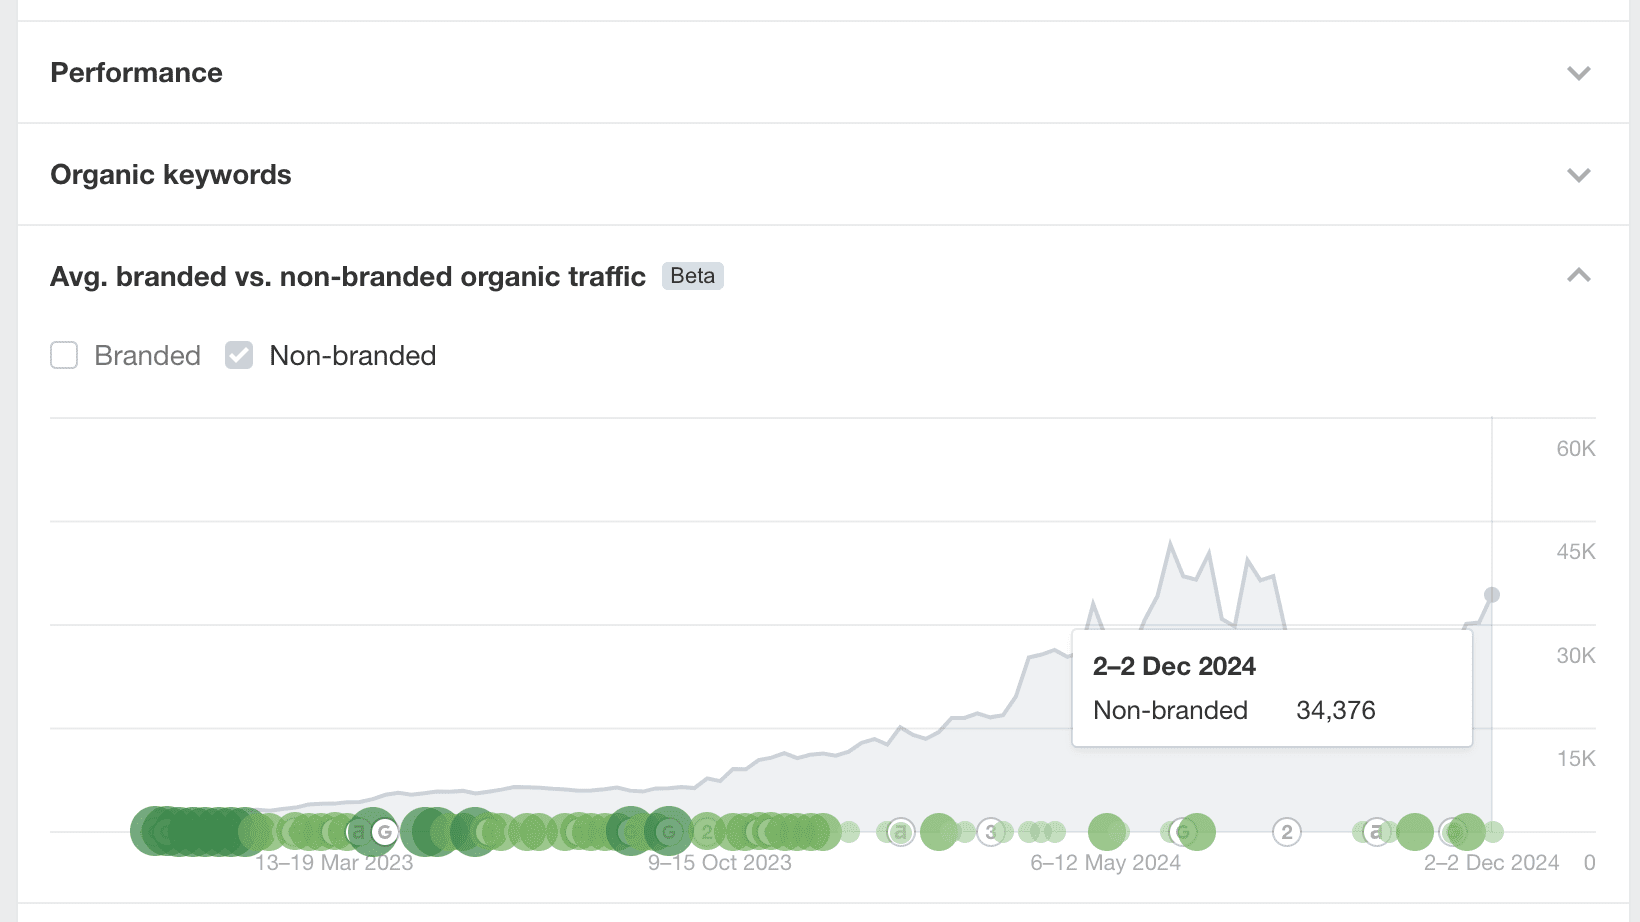Click the circled '3' event marker on timeline
This screenshot has width=1640, height=922.
[x=991, y=831]
